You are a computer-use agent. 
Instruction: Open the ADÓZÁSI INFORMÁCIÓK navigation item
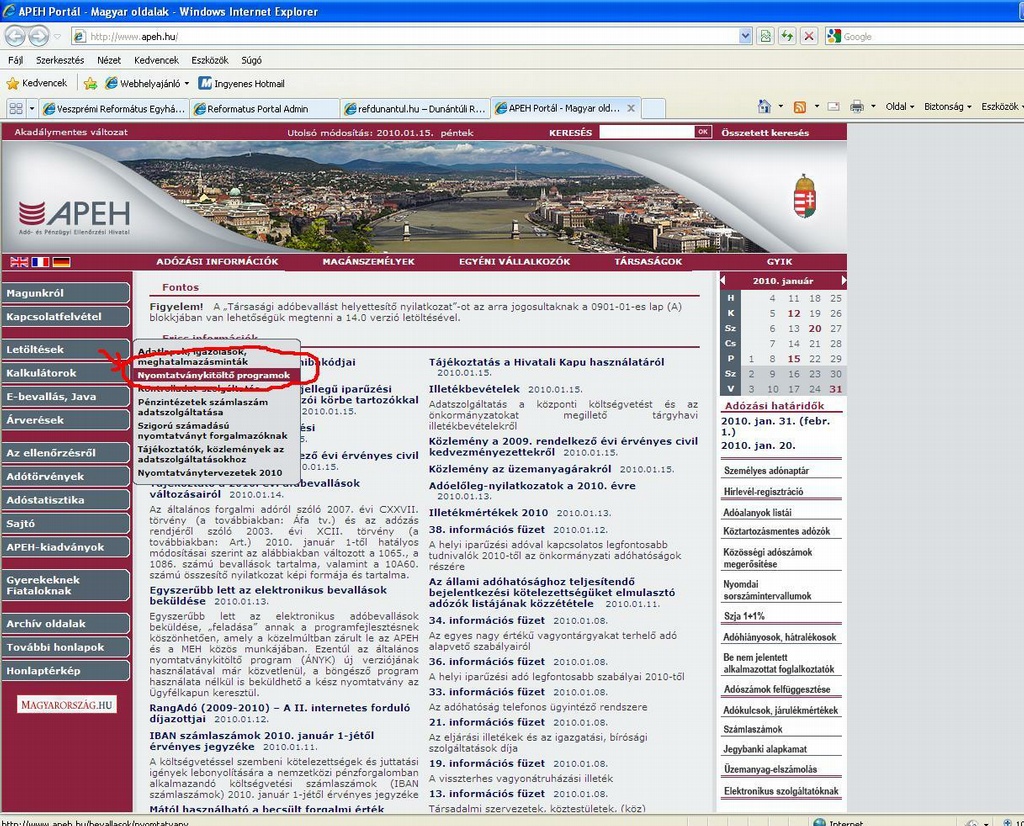[217, 262]
